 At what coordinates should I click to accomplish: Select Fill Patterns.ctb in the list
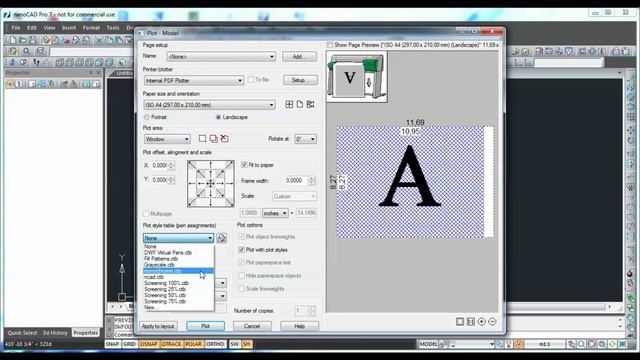click(x=178, y=259)
